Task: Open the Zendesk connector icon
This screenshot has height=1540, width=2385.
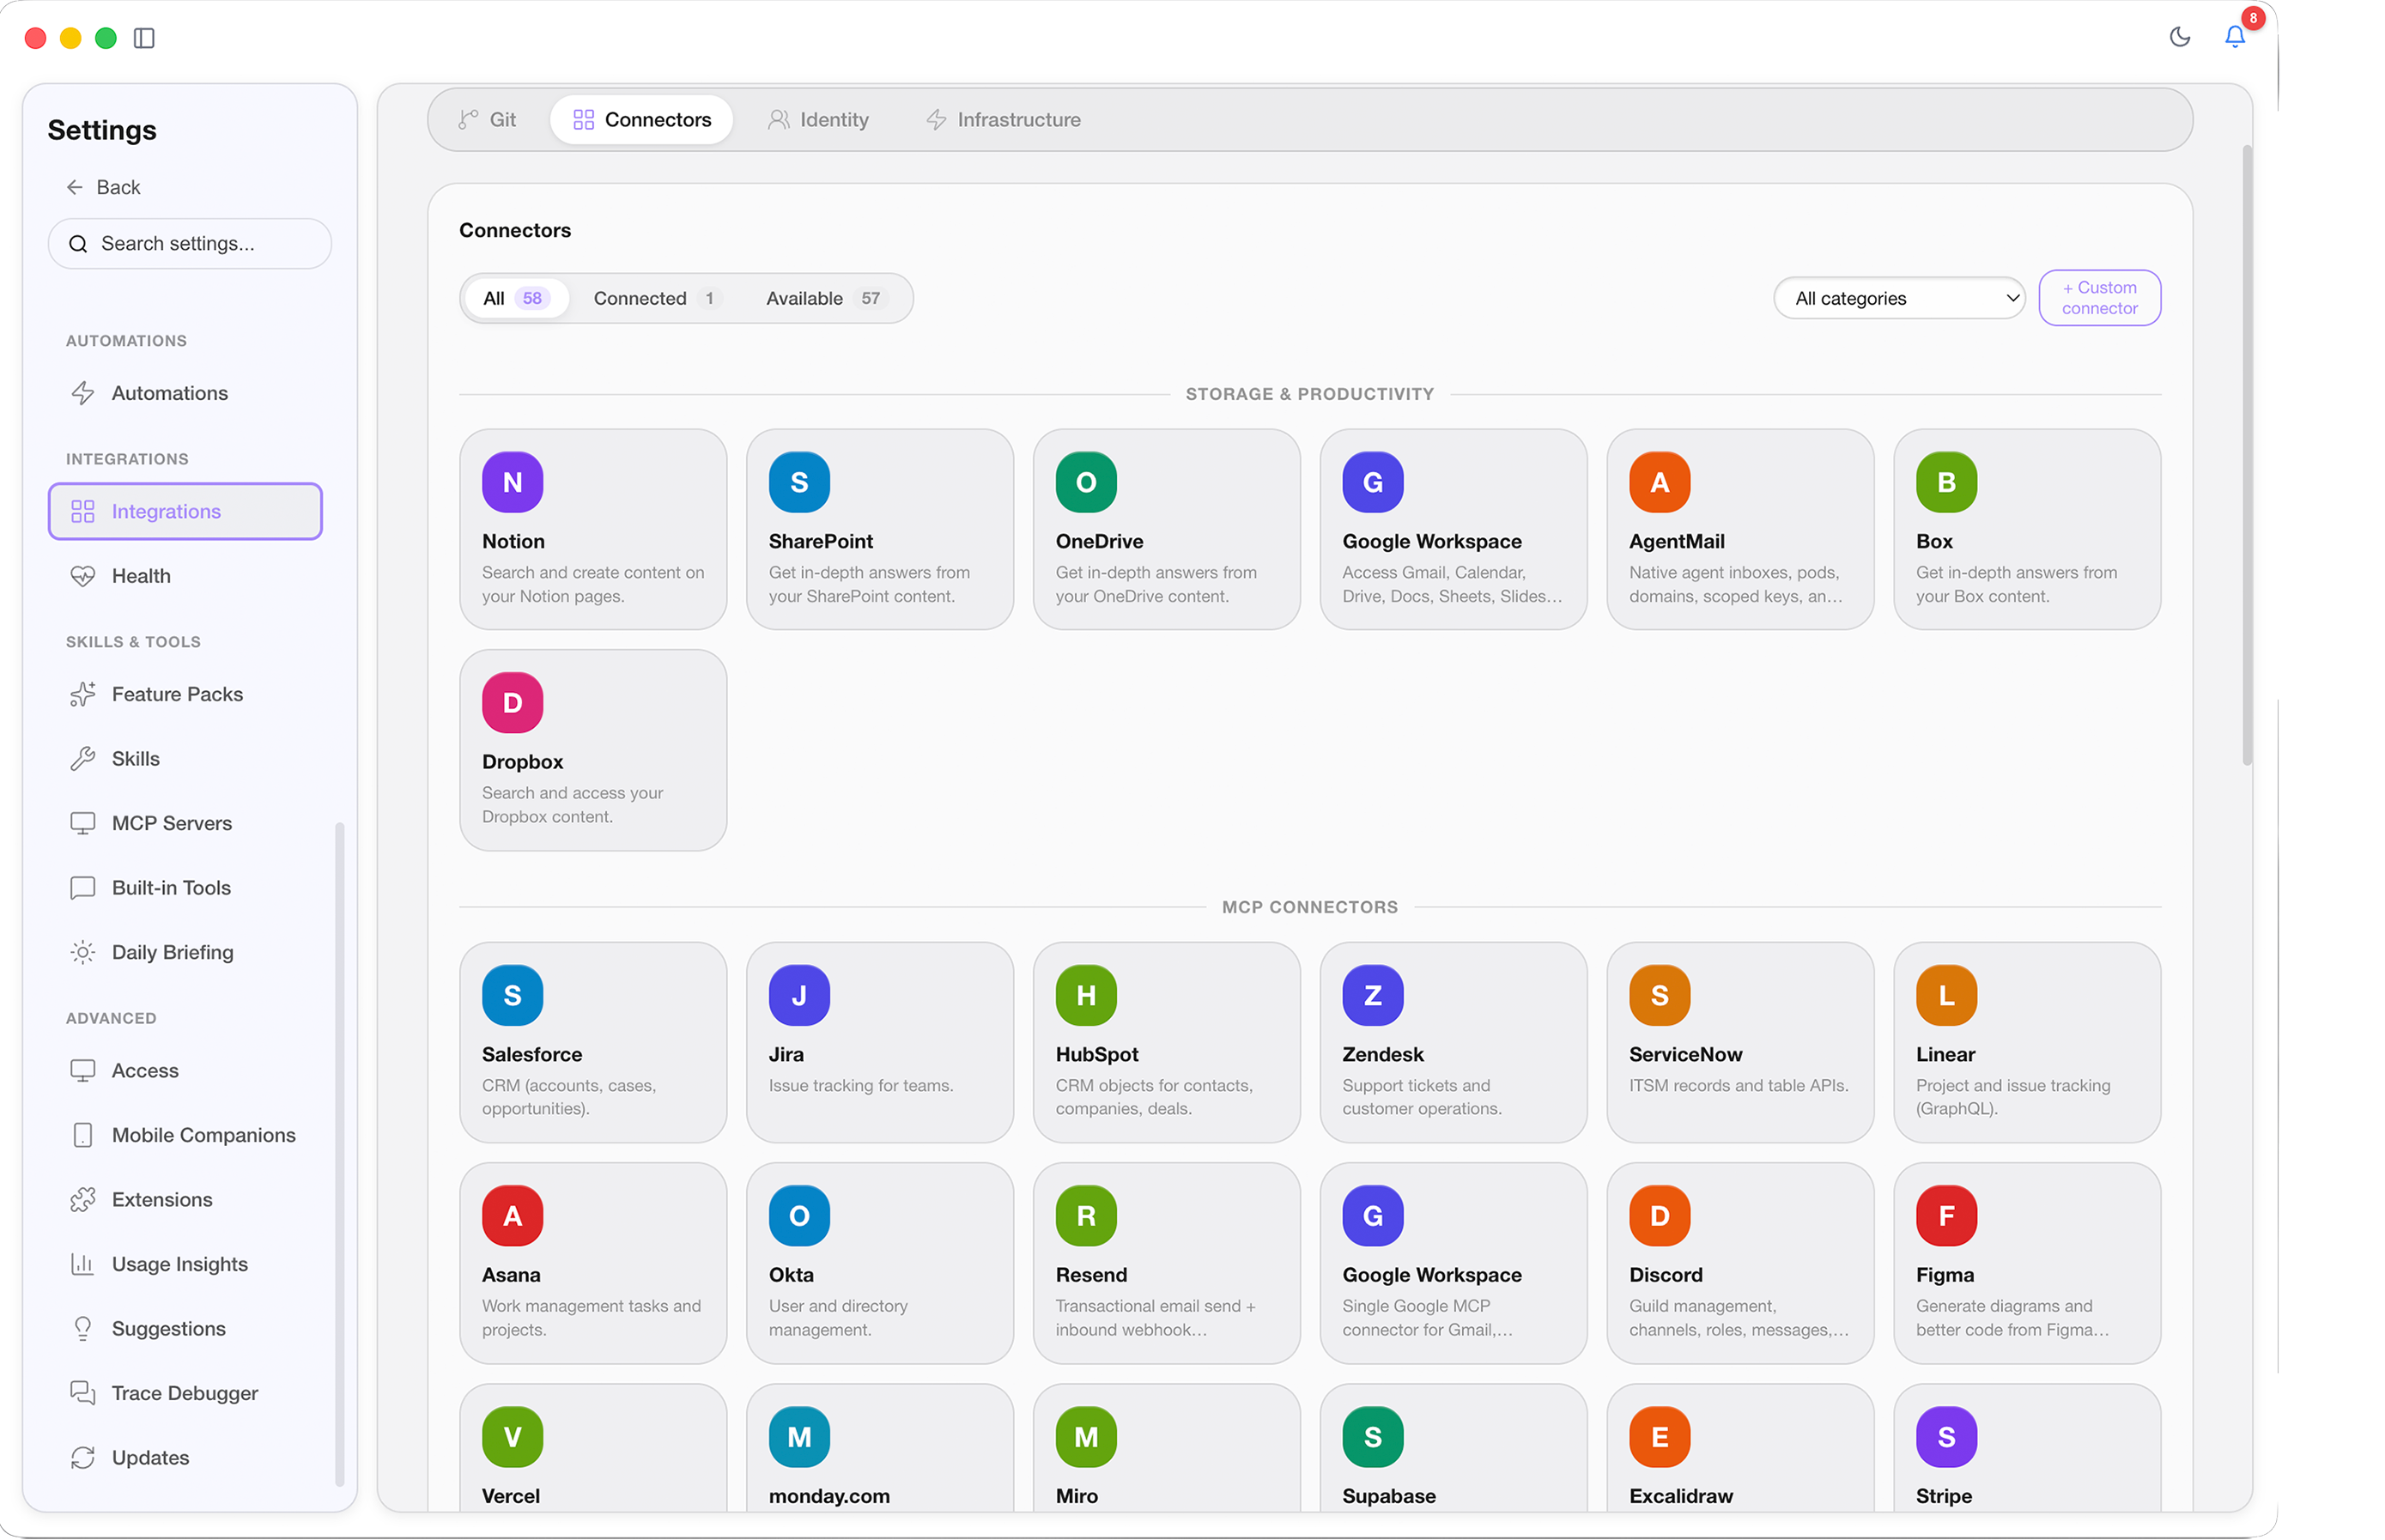Action: (1373, 995)
